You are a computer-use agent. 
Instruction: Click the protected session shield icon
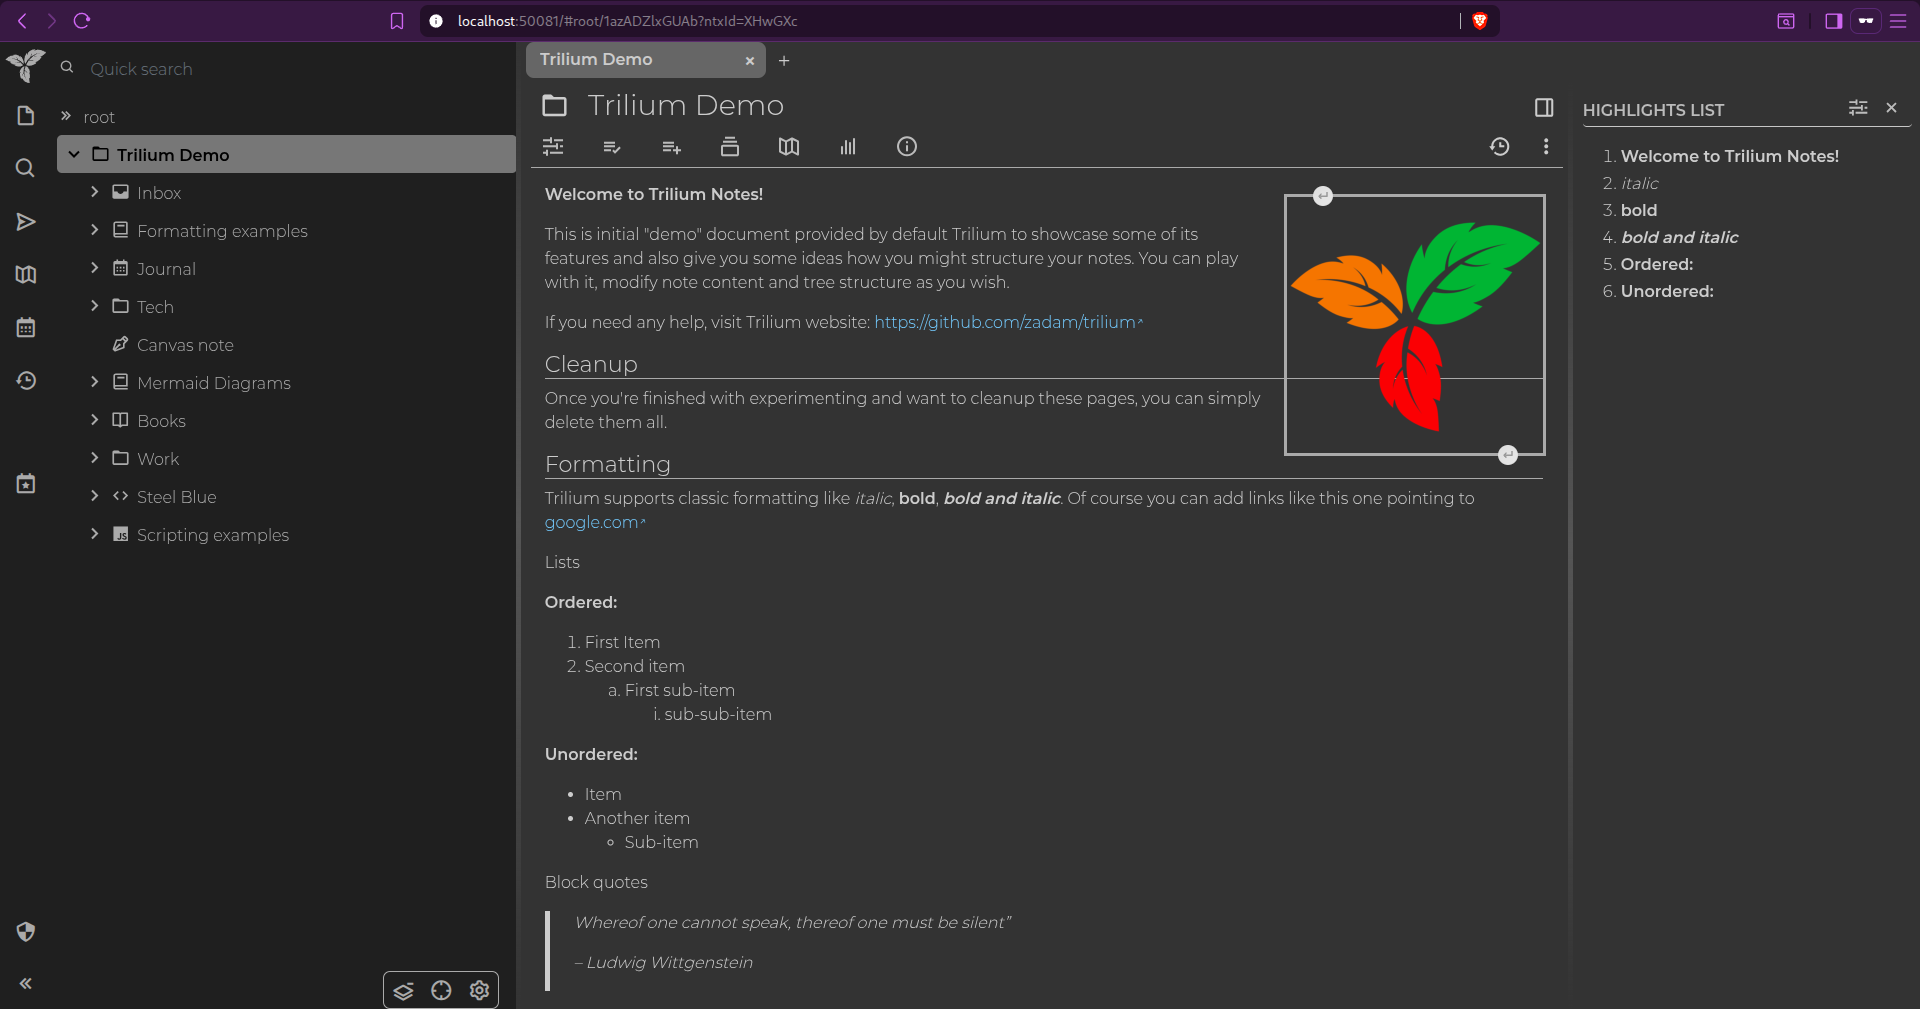(26, 932)
